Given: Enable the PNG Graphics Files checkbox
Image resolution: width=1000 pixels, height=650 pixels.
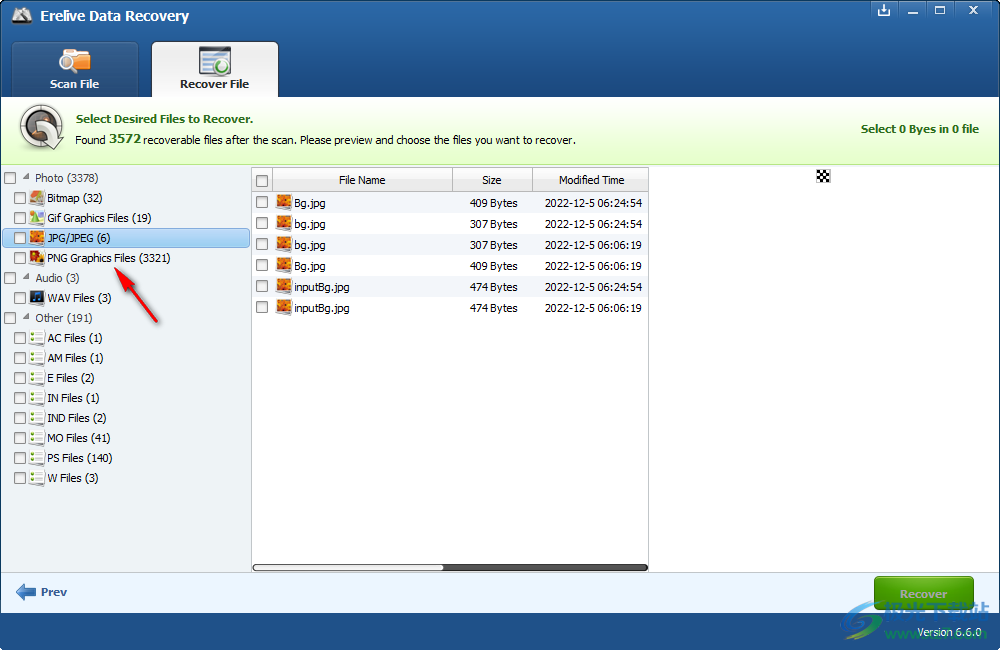Looking at the screenshot, I should pos(20,258).
